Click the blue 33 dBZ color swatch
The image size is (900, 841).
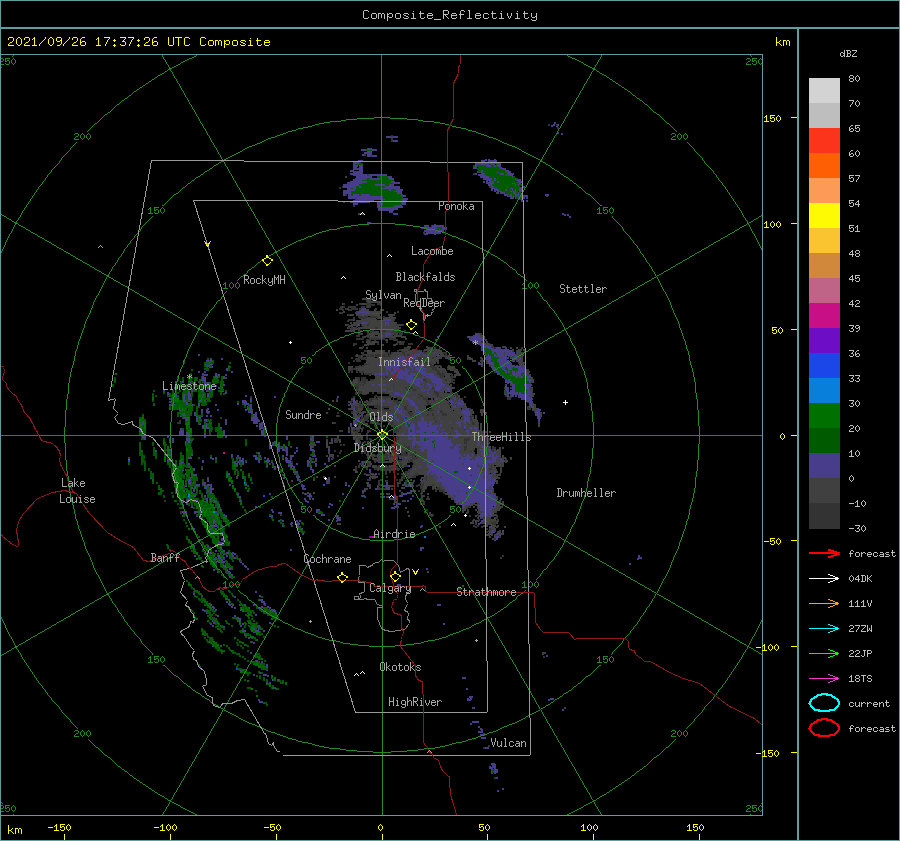tap(824, 366)
